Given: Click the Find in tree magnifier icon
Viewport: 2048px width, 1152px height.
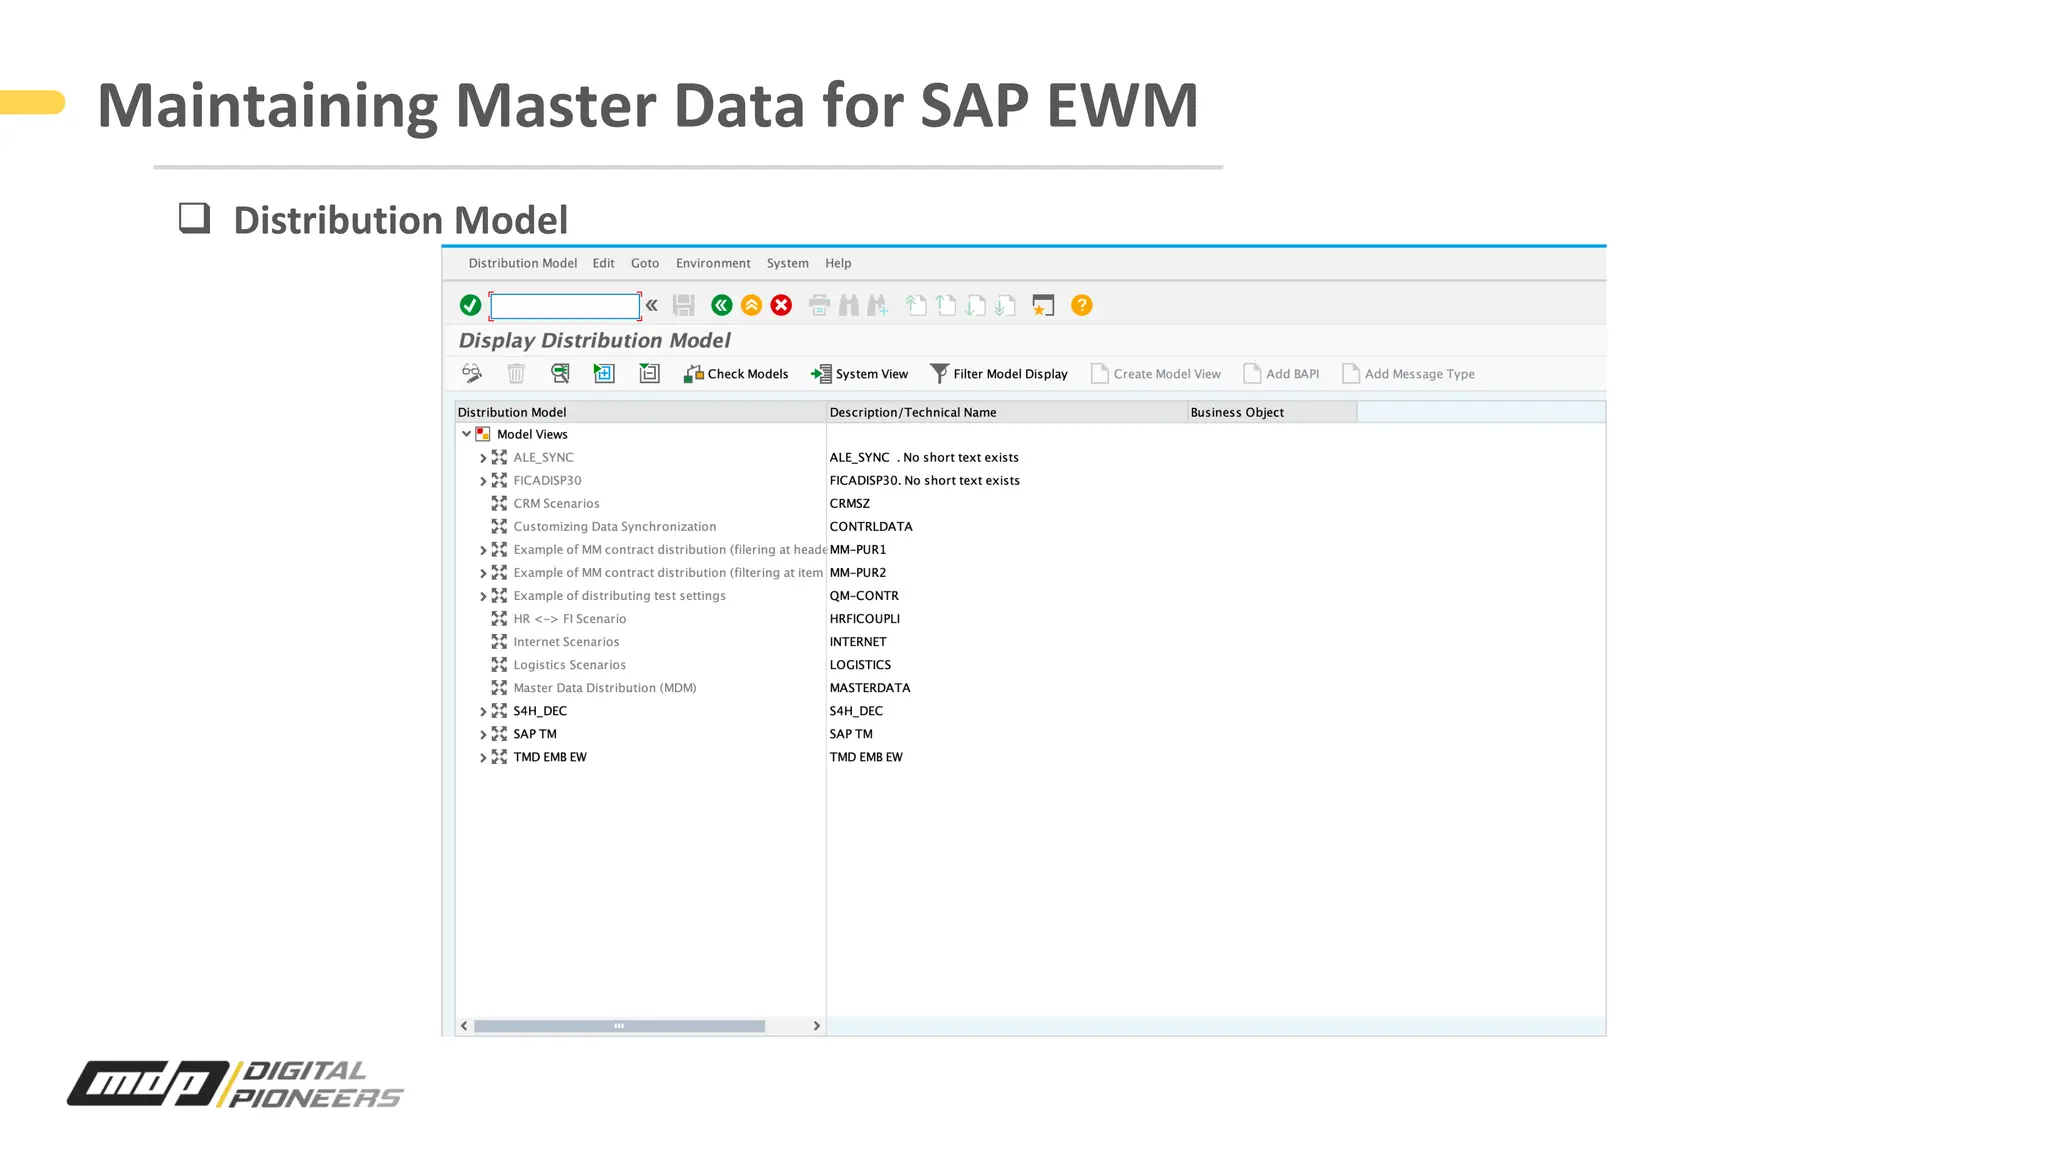Looking at the screenshot, I should tap(560, 374).
